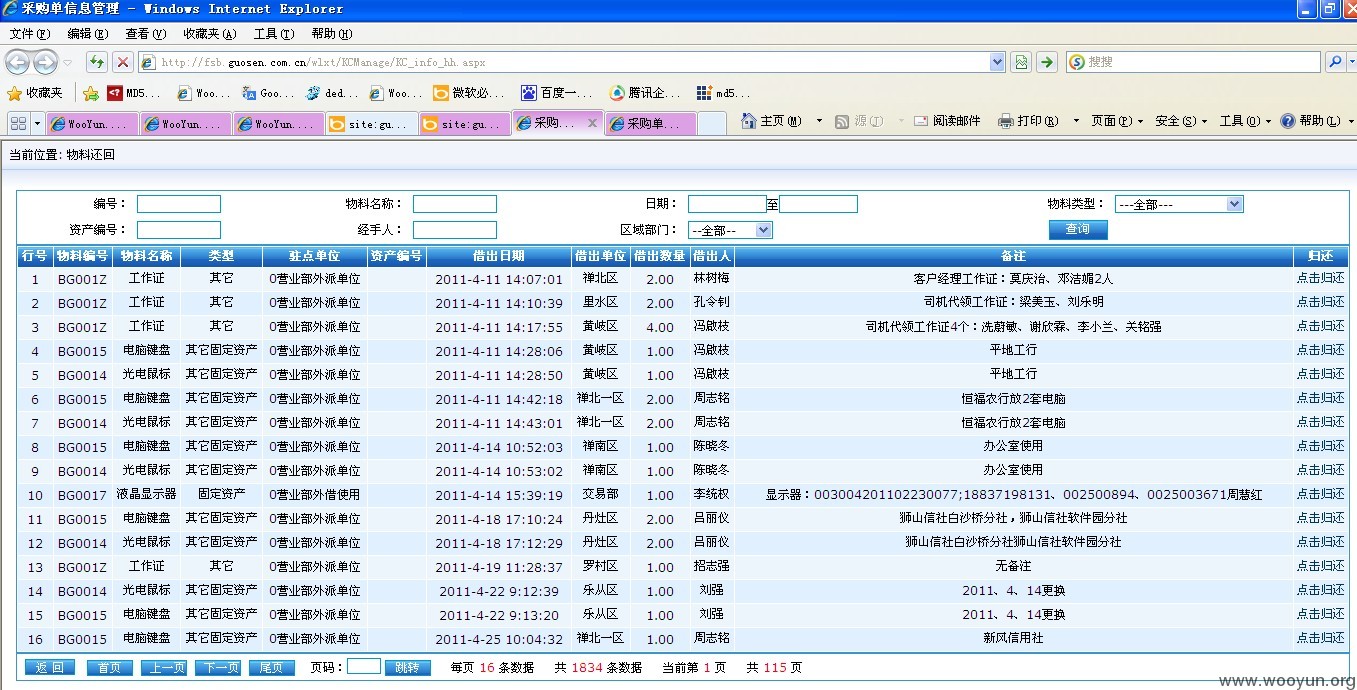Image resolution: width=1357 pixels, height=690 pixels.
Task: Click the 帮助 help question-mark icon
Action: click(x=1288, y=121)
